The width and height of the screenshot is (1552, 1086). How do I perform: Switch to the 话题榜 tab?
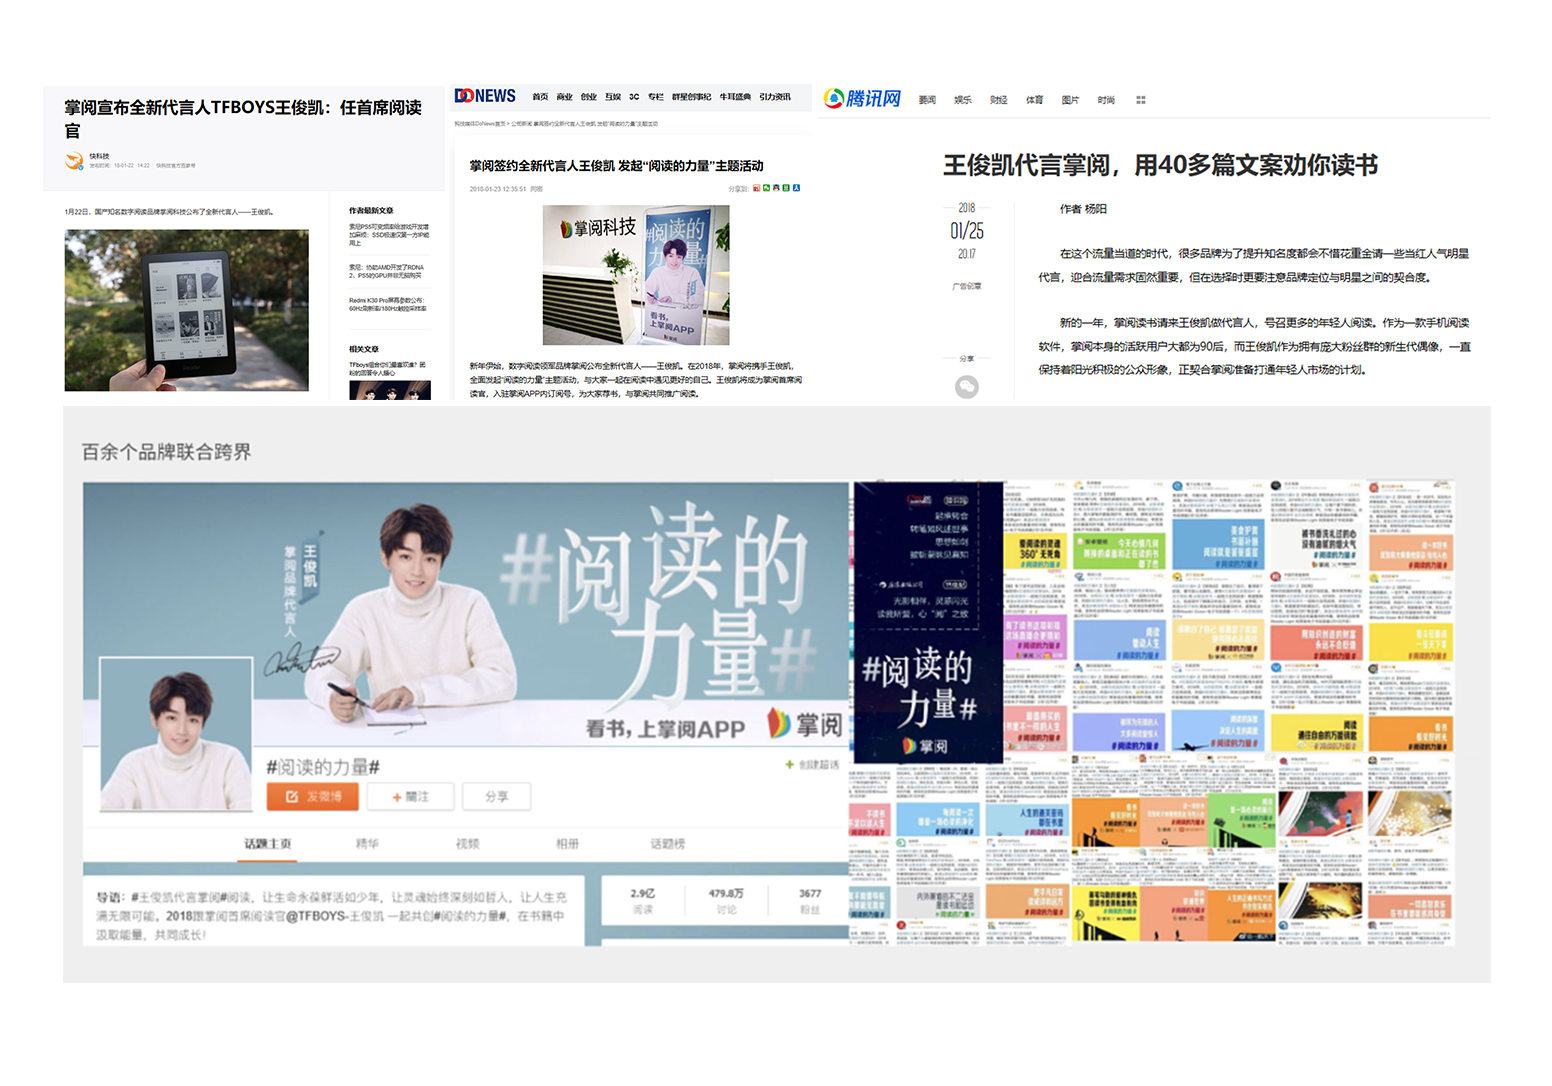pos(668,844)
